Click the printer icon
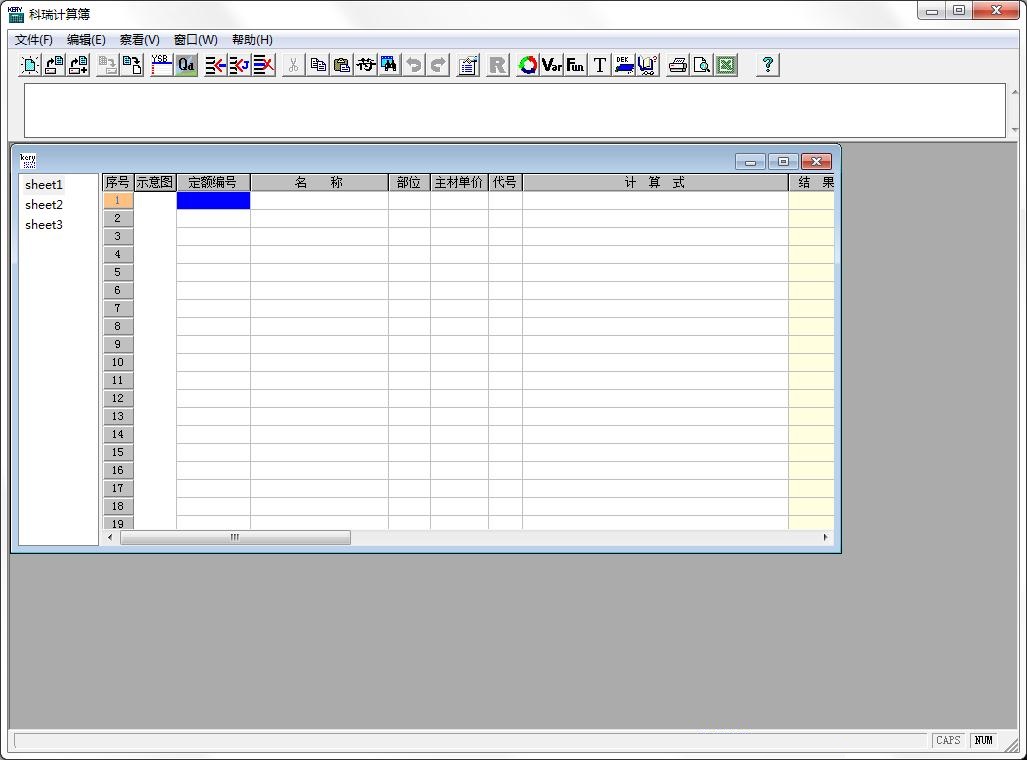 (678, 65)
